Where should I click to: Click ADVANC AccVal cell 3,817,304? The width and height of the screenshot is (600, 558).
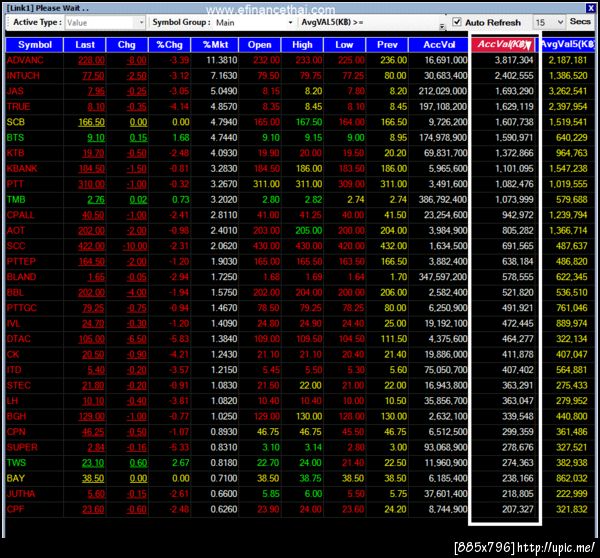point(514,60)
